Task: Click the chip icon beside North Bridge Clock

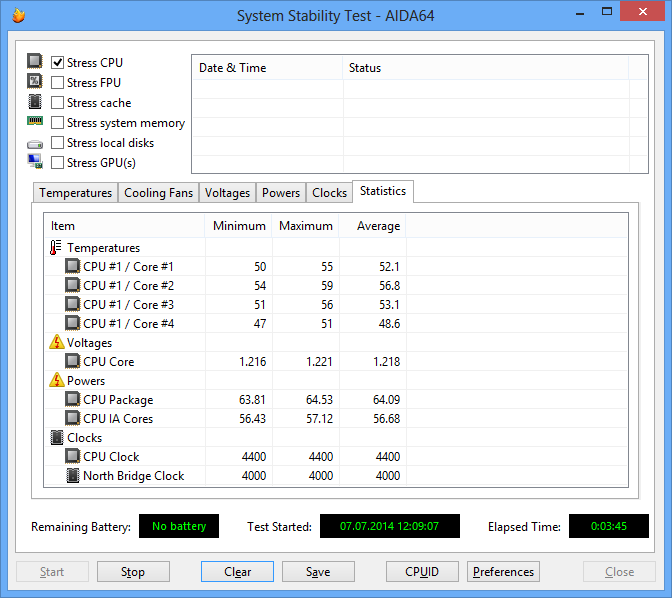Action: (73, 475)
